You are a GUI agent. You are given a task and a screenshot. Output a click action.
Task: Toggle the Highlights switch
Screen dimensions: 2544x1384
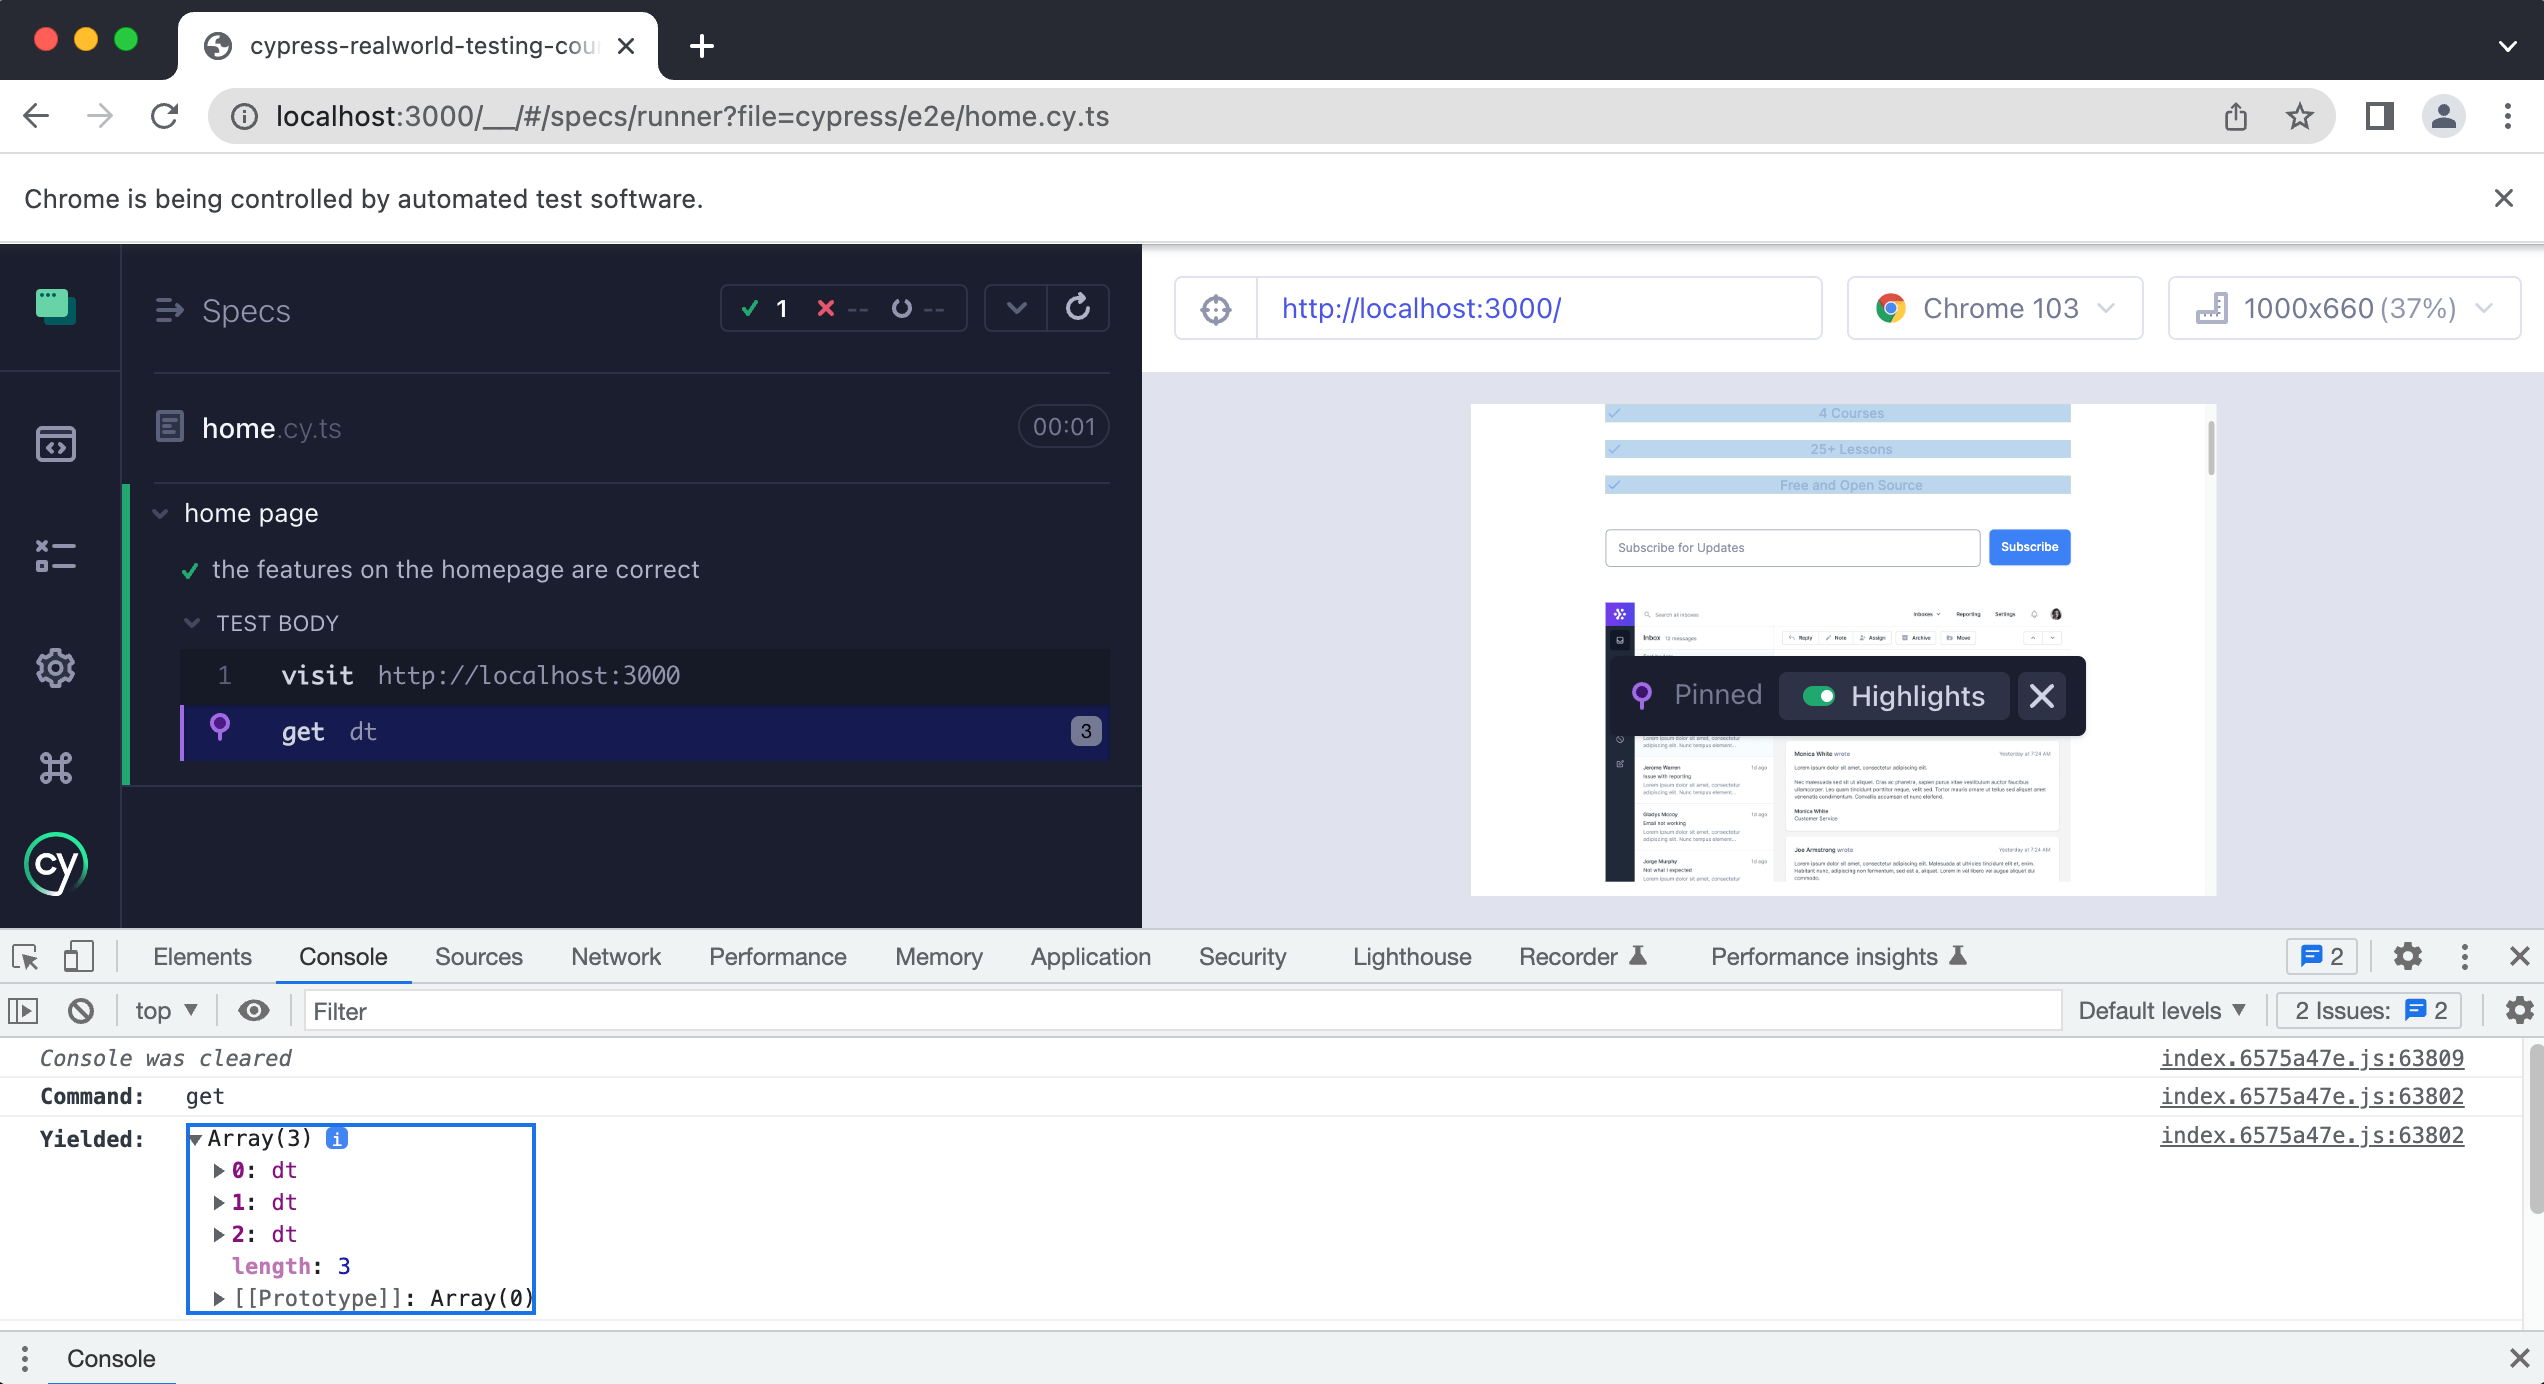1818,696
